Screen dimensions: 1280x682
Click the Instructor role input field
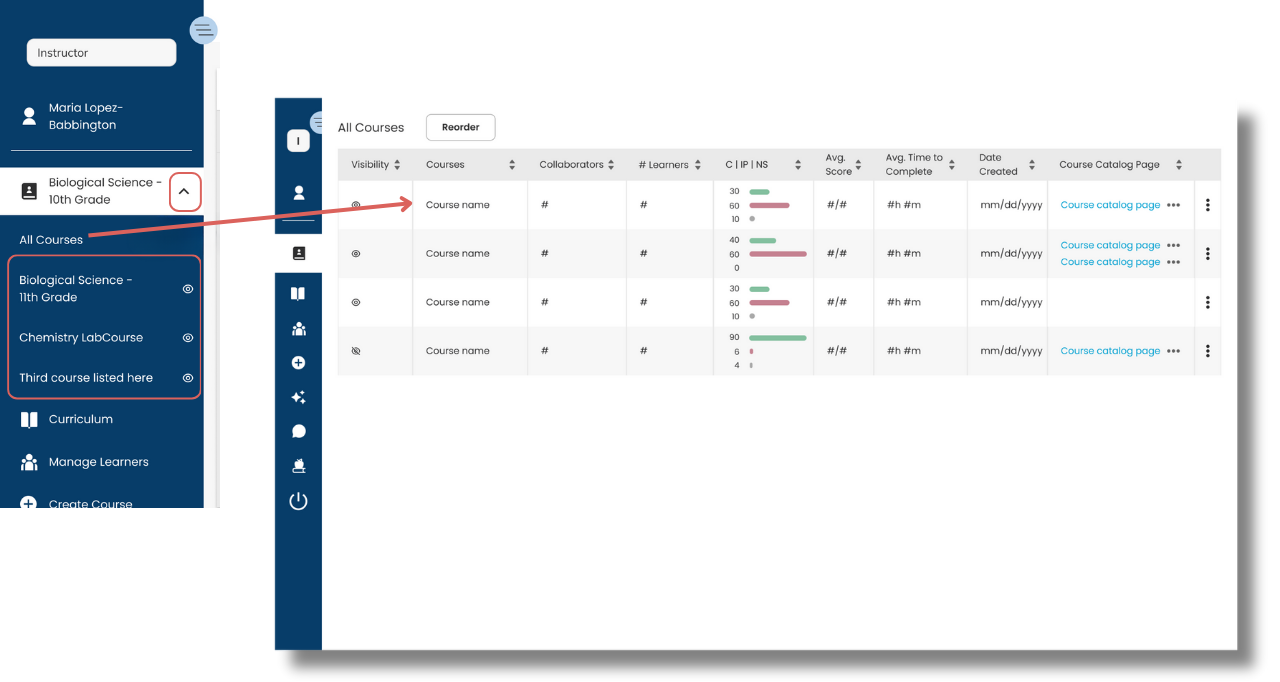(101, 53)
